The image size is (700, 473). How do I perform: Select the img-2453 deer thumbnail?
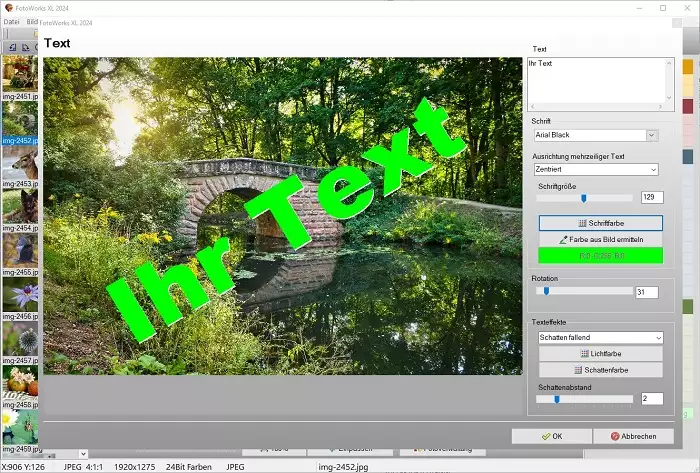pyautogui.click(x=18, y=165)
